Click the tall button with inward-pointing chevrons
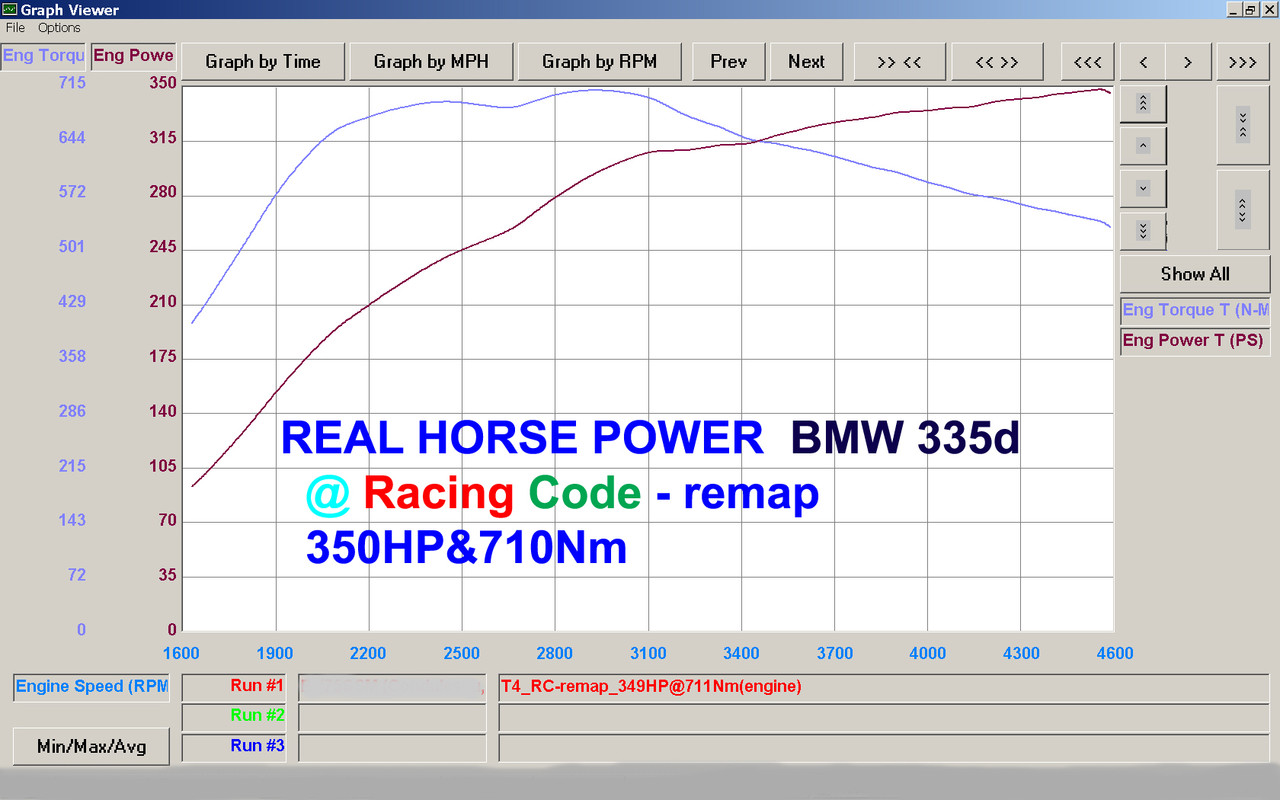 pos(1243,125)
